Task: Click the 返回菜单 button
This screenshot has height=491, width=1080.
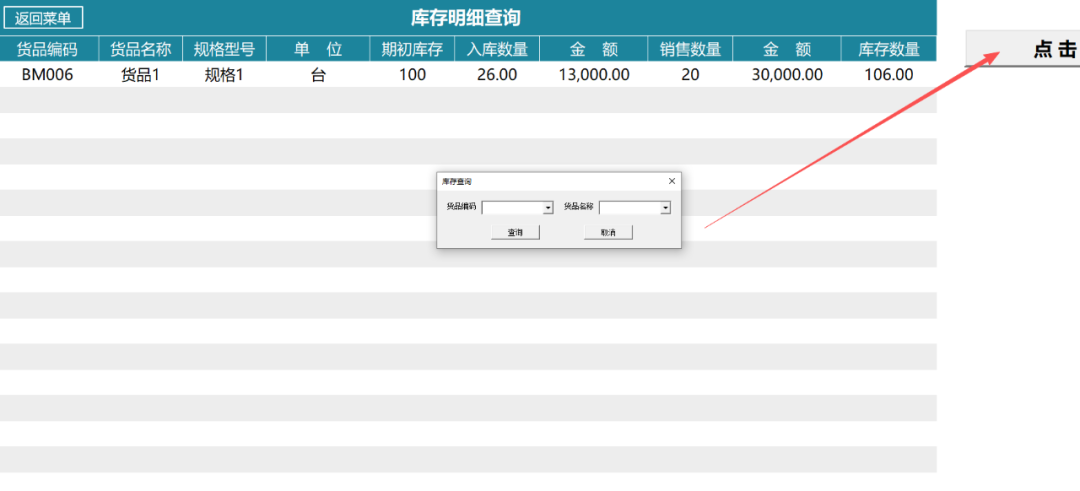Action: coord(43,18)
